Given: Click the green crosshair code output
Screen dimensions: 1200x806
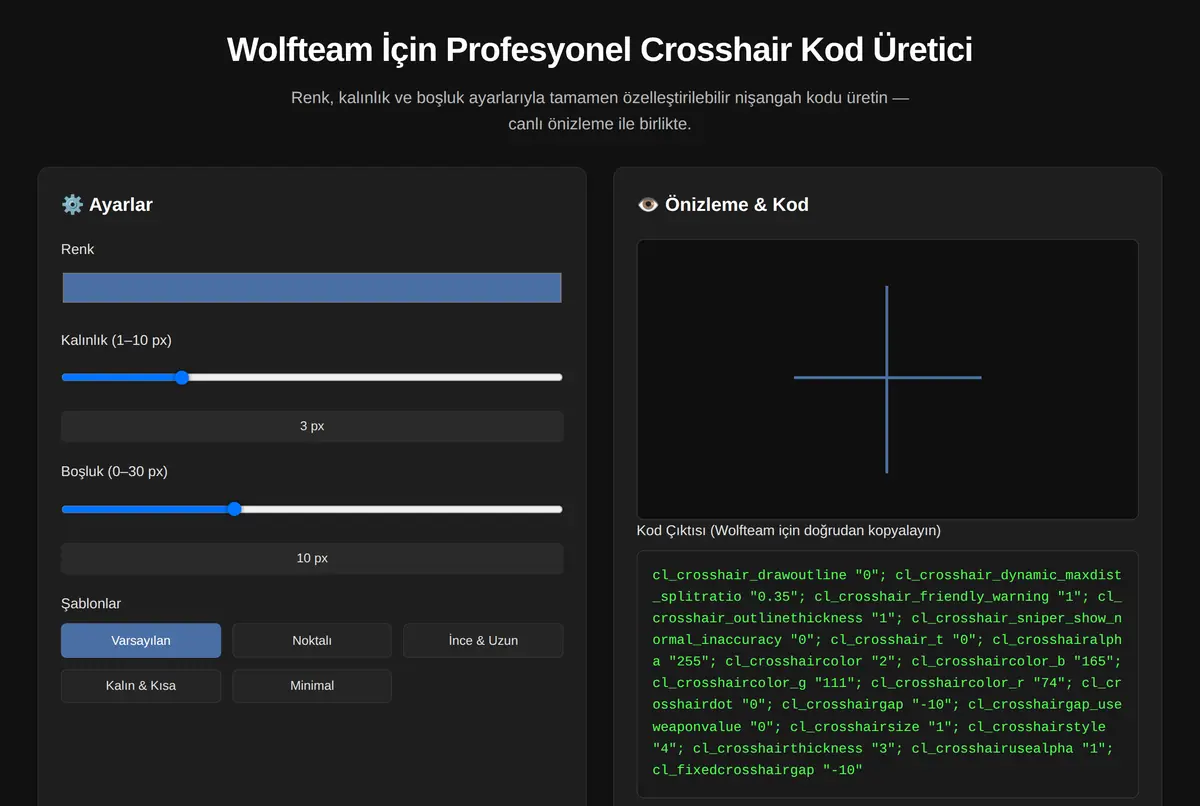Looking at the screenshot, I should pyautogui.click(x=887, y=673).
